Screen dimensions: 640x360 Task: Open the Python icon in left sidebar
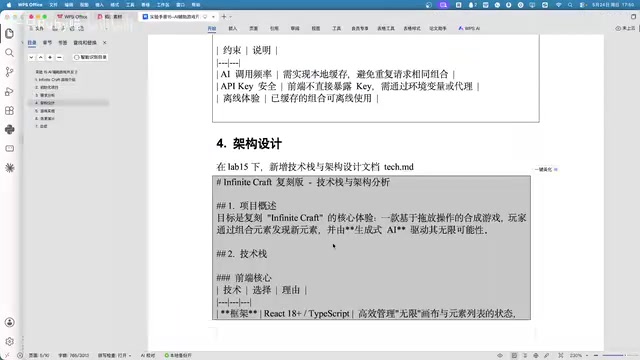tap(10, 129)
